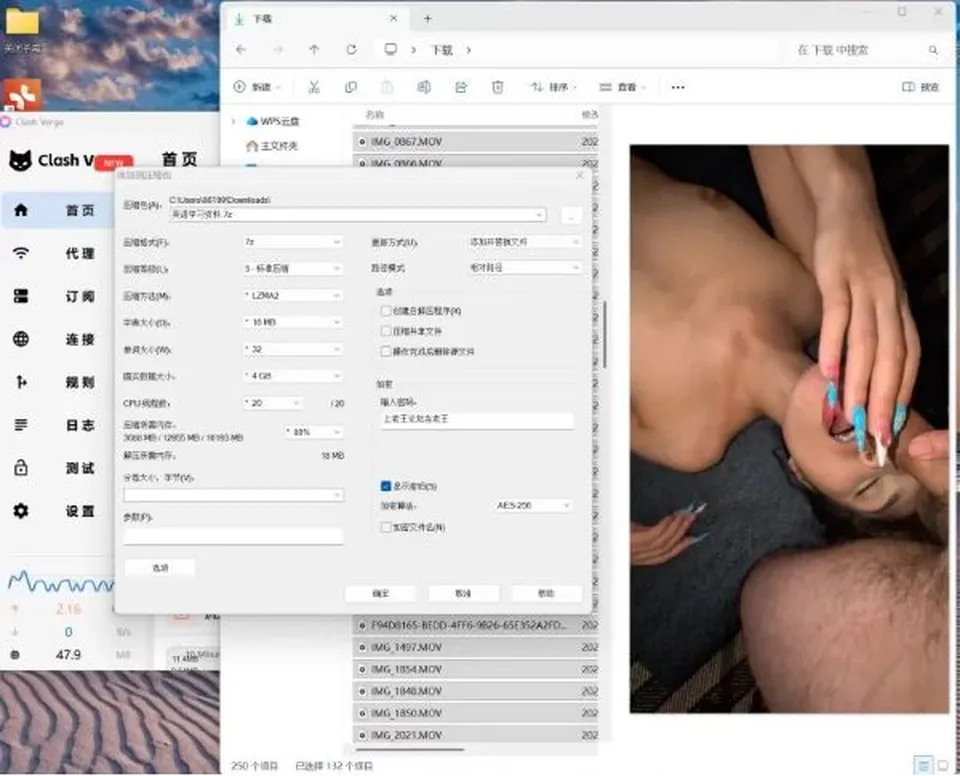Click the Share icon in Explorer toolbar
Viewport: 960px width, 776px height.
[461, 87]
